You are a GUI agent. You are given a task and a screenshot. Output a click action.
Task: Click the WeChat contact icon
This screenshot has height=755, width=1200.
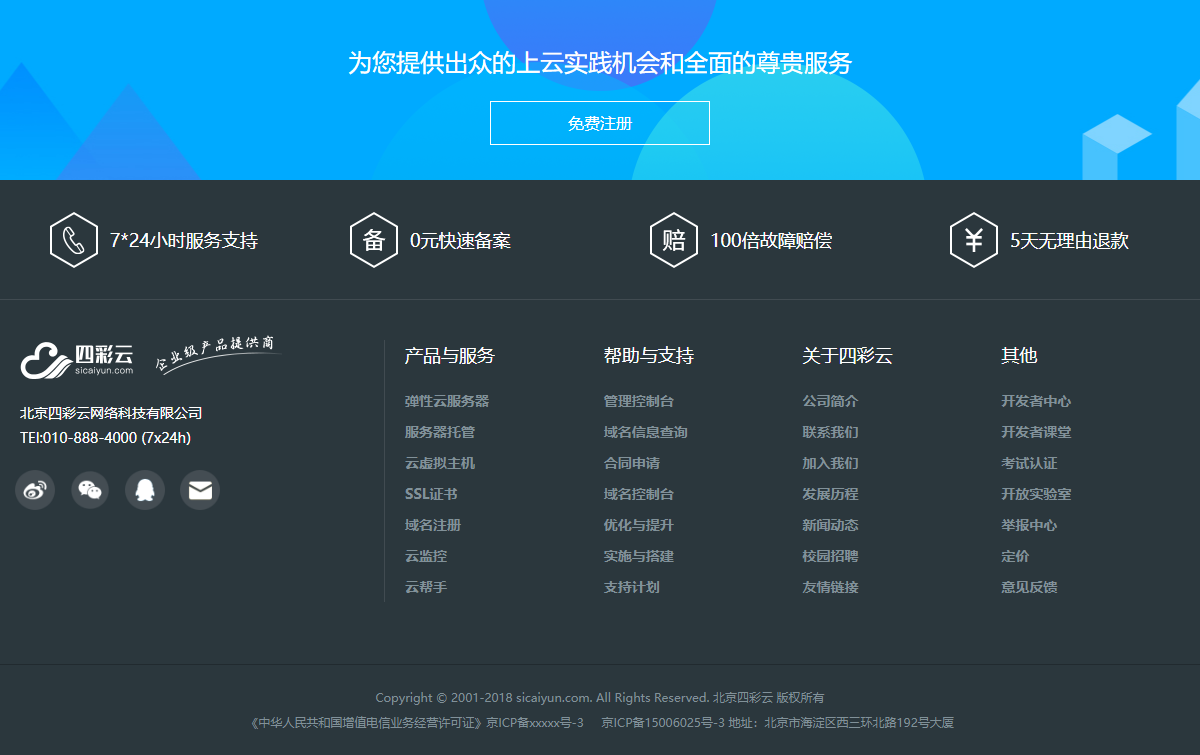click(89, 490)
